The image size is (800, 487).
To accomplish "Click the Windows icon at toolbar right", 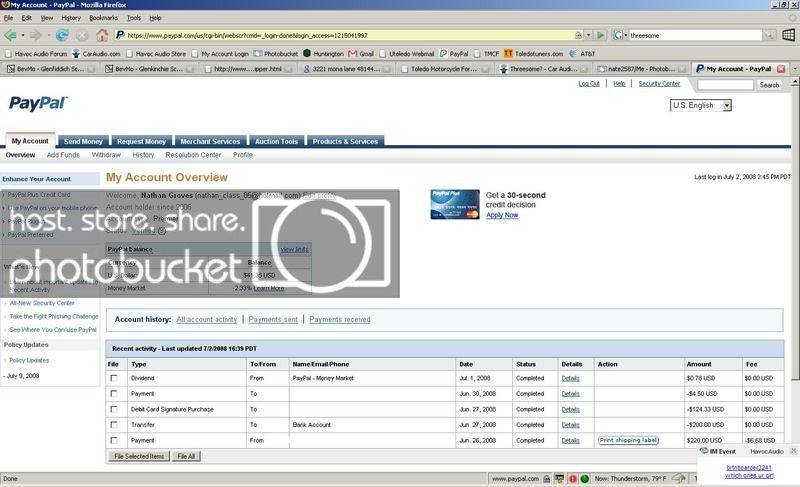I will 789,35.
